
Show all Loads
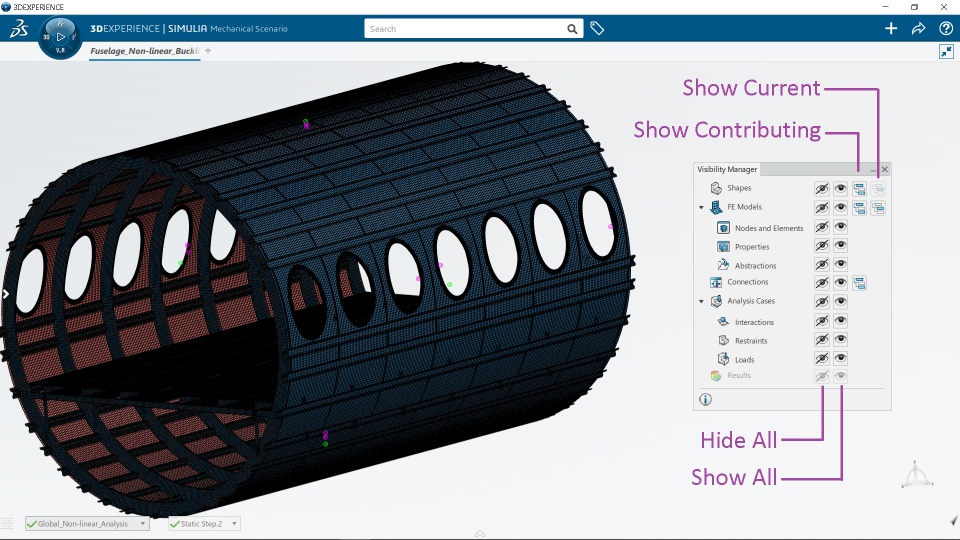[841, 358]
